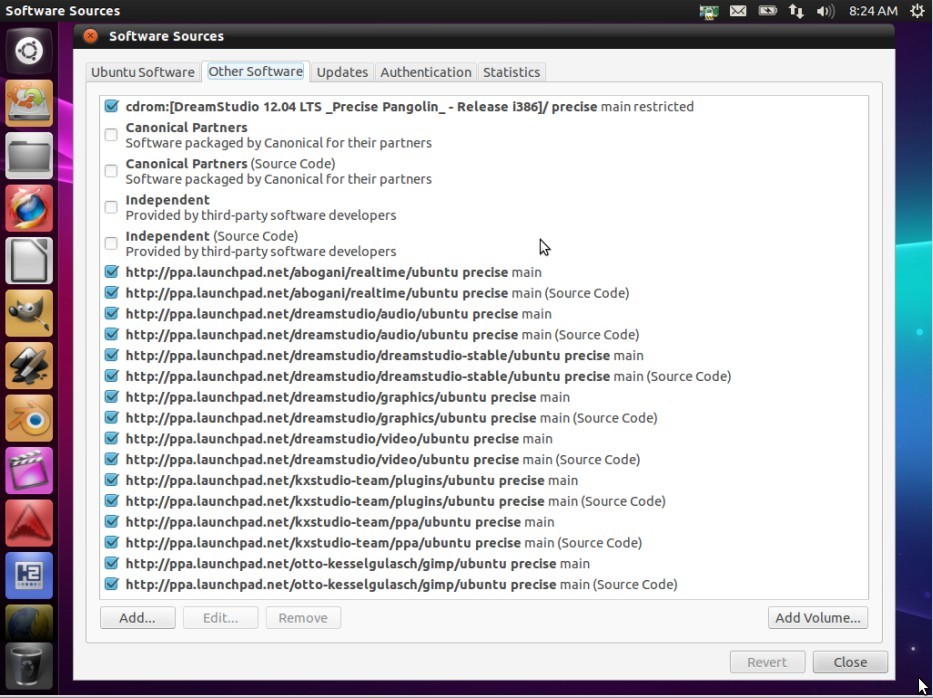Select 'Software packaged by Canonical' under Canonical Partners (Source Code)
Image resolution: width=933 pixels, height=698 pixels.
point(278,179)
